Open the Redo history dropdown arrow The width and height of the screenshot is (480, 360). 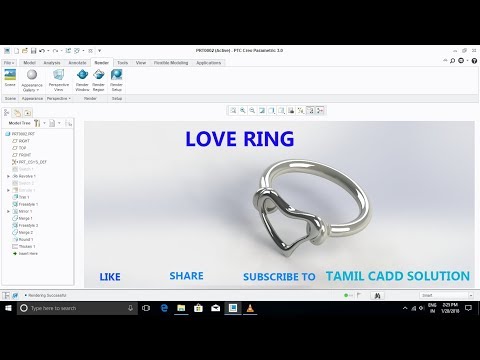[62, 51]
